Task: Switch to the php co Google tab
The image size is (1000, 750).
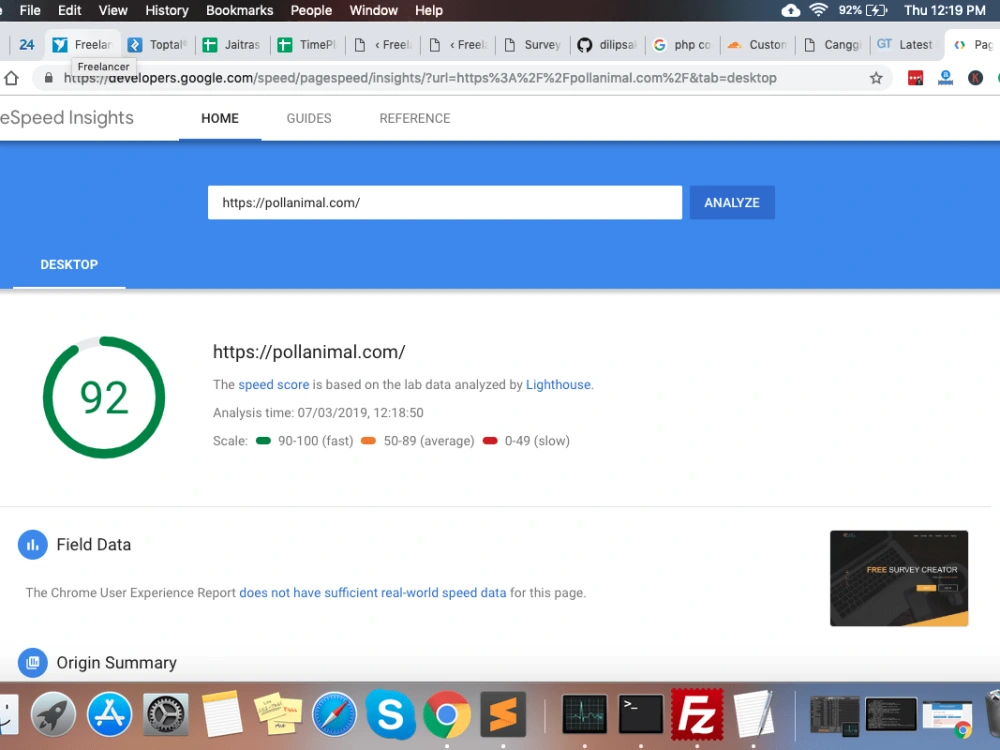Action: click(x=682, y=45)
